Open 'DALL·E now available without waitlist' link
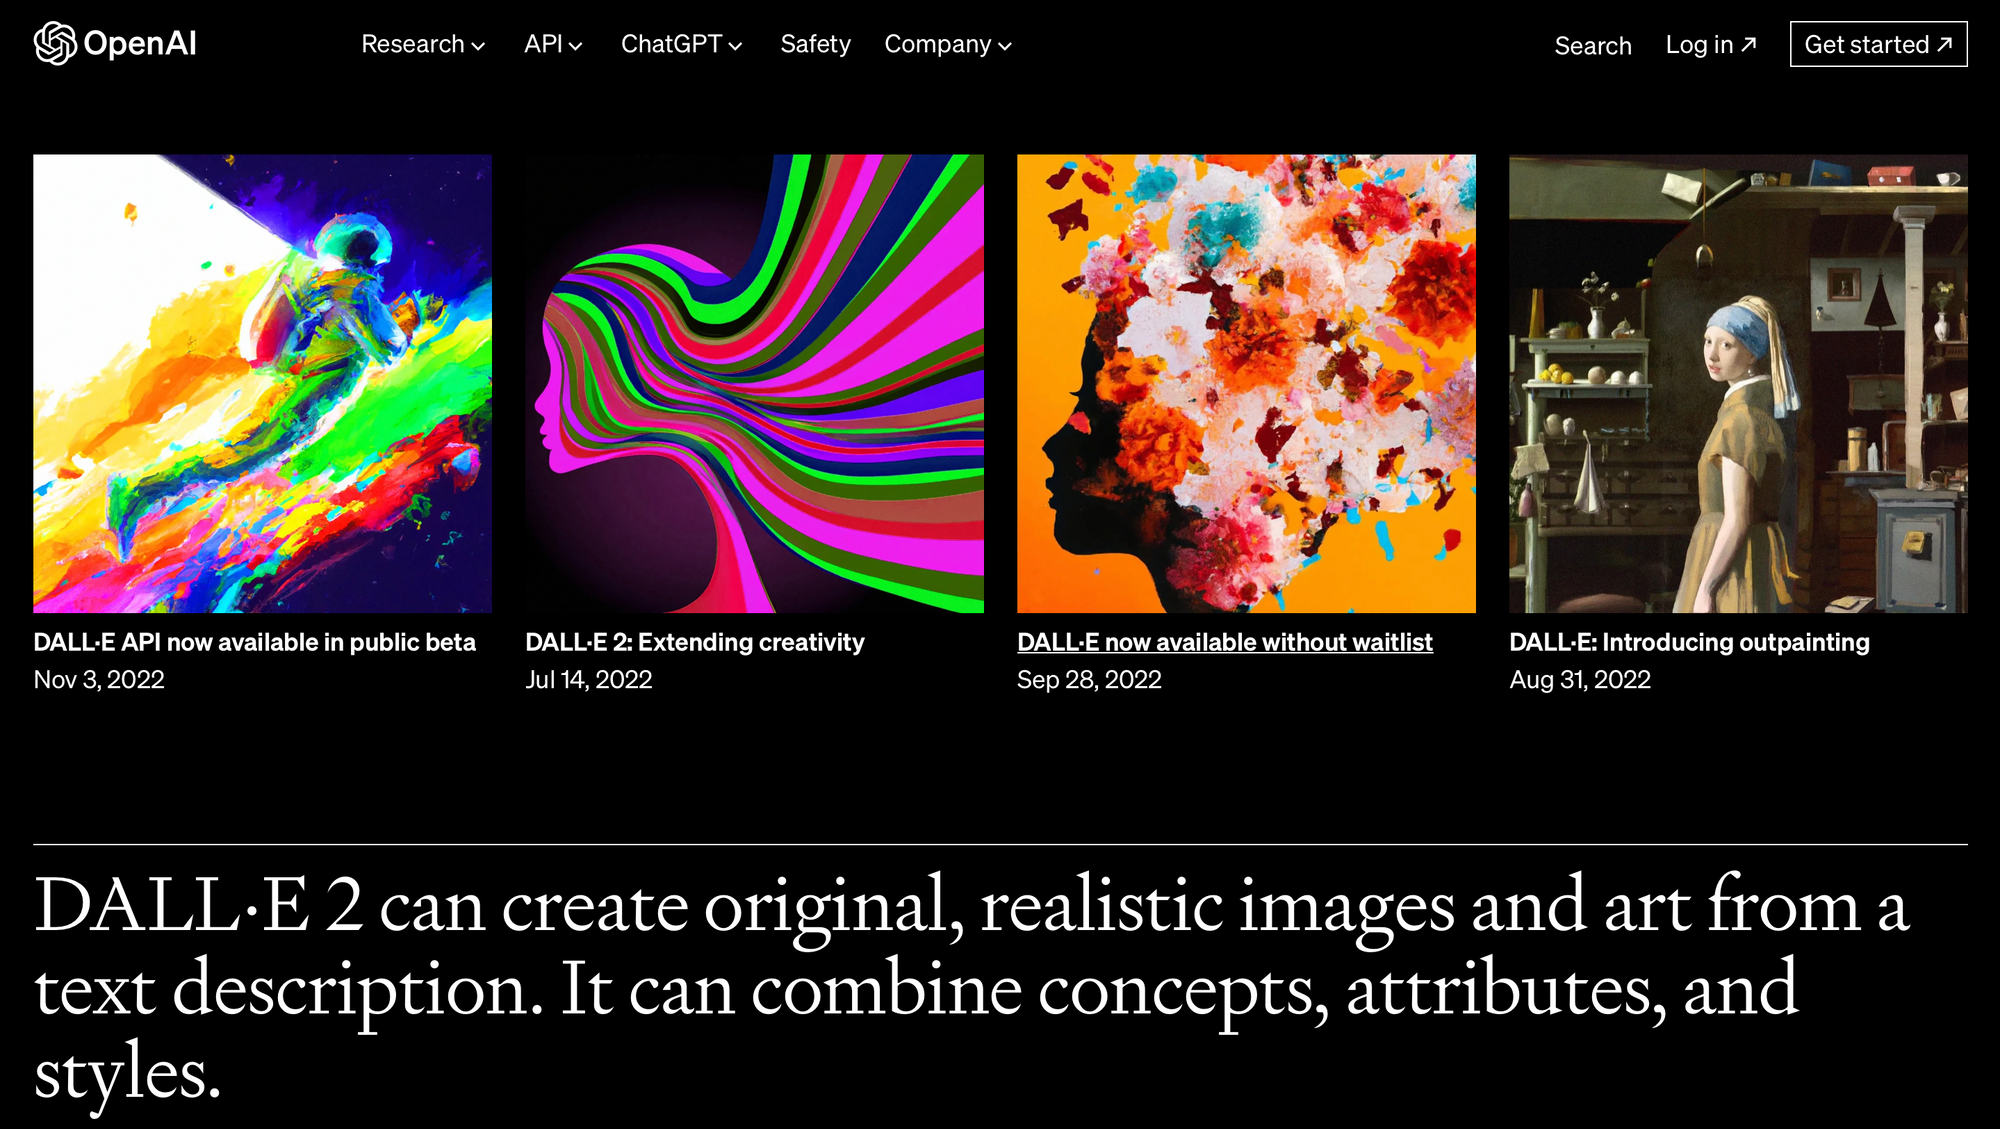Viewport: 2000px width, 1129px height. point(1224,642)
